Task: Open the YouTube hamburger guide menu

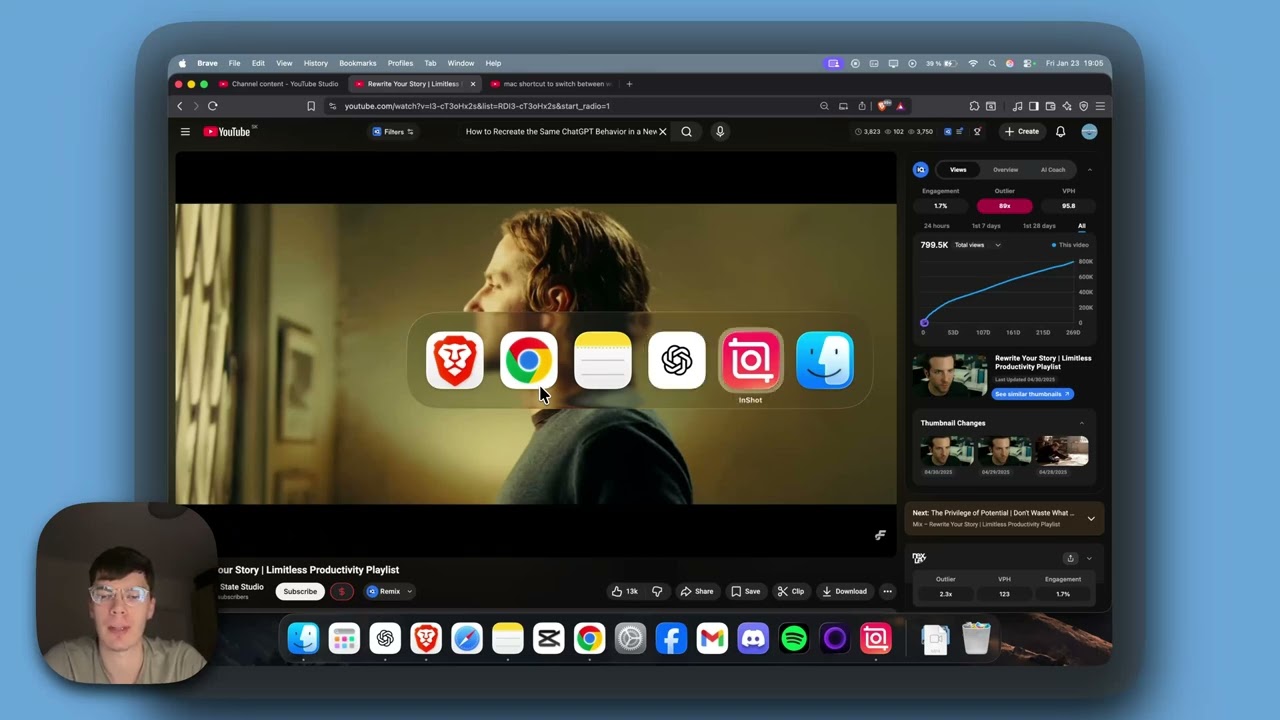Action: pos(185,131)
